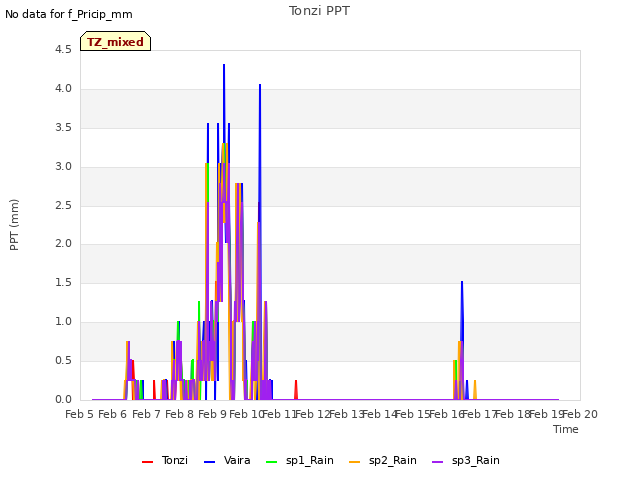Click the red Tonzi legend color marker
This screenshot has height=480, width=640.
[147, 462]
